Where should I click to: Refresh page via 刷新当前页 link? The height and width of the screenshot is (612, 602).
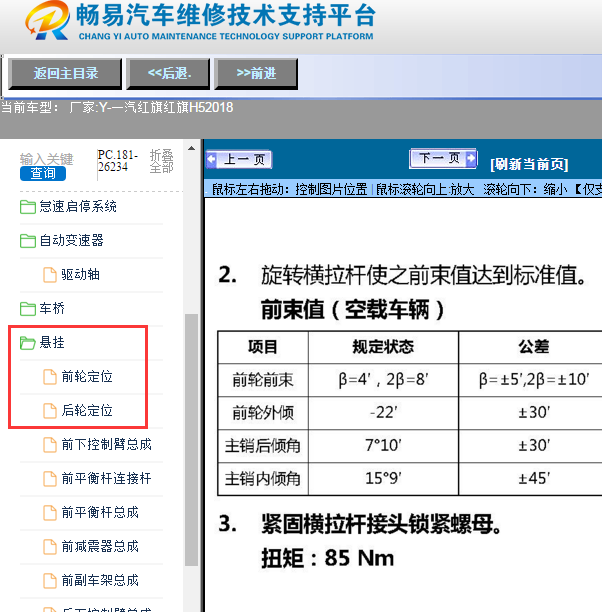[529, 164]
